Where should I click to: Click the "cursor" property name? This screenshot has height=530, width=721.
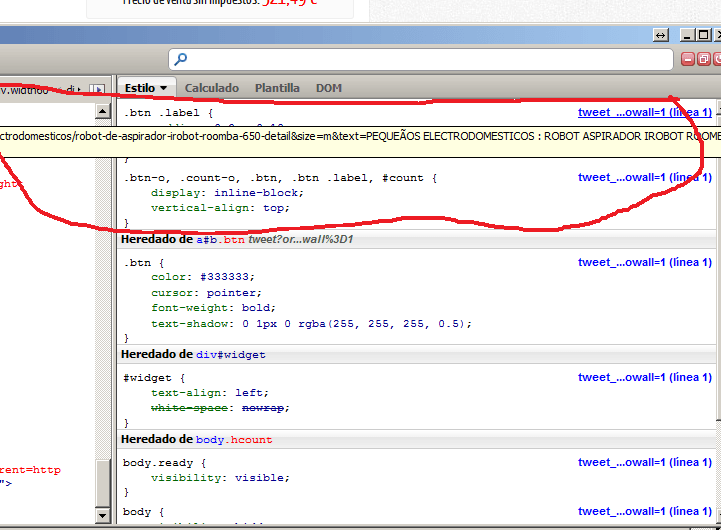pos(172,293)
